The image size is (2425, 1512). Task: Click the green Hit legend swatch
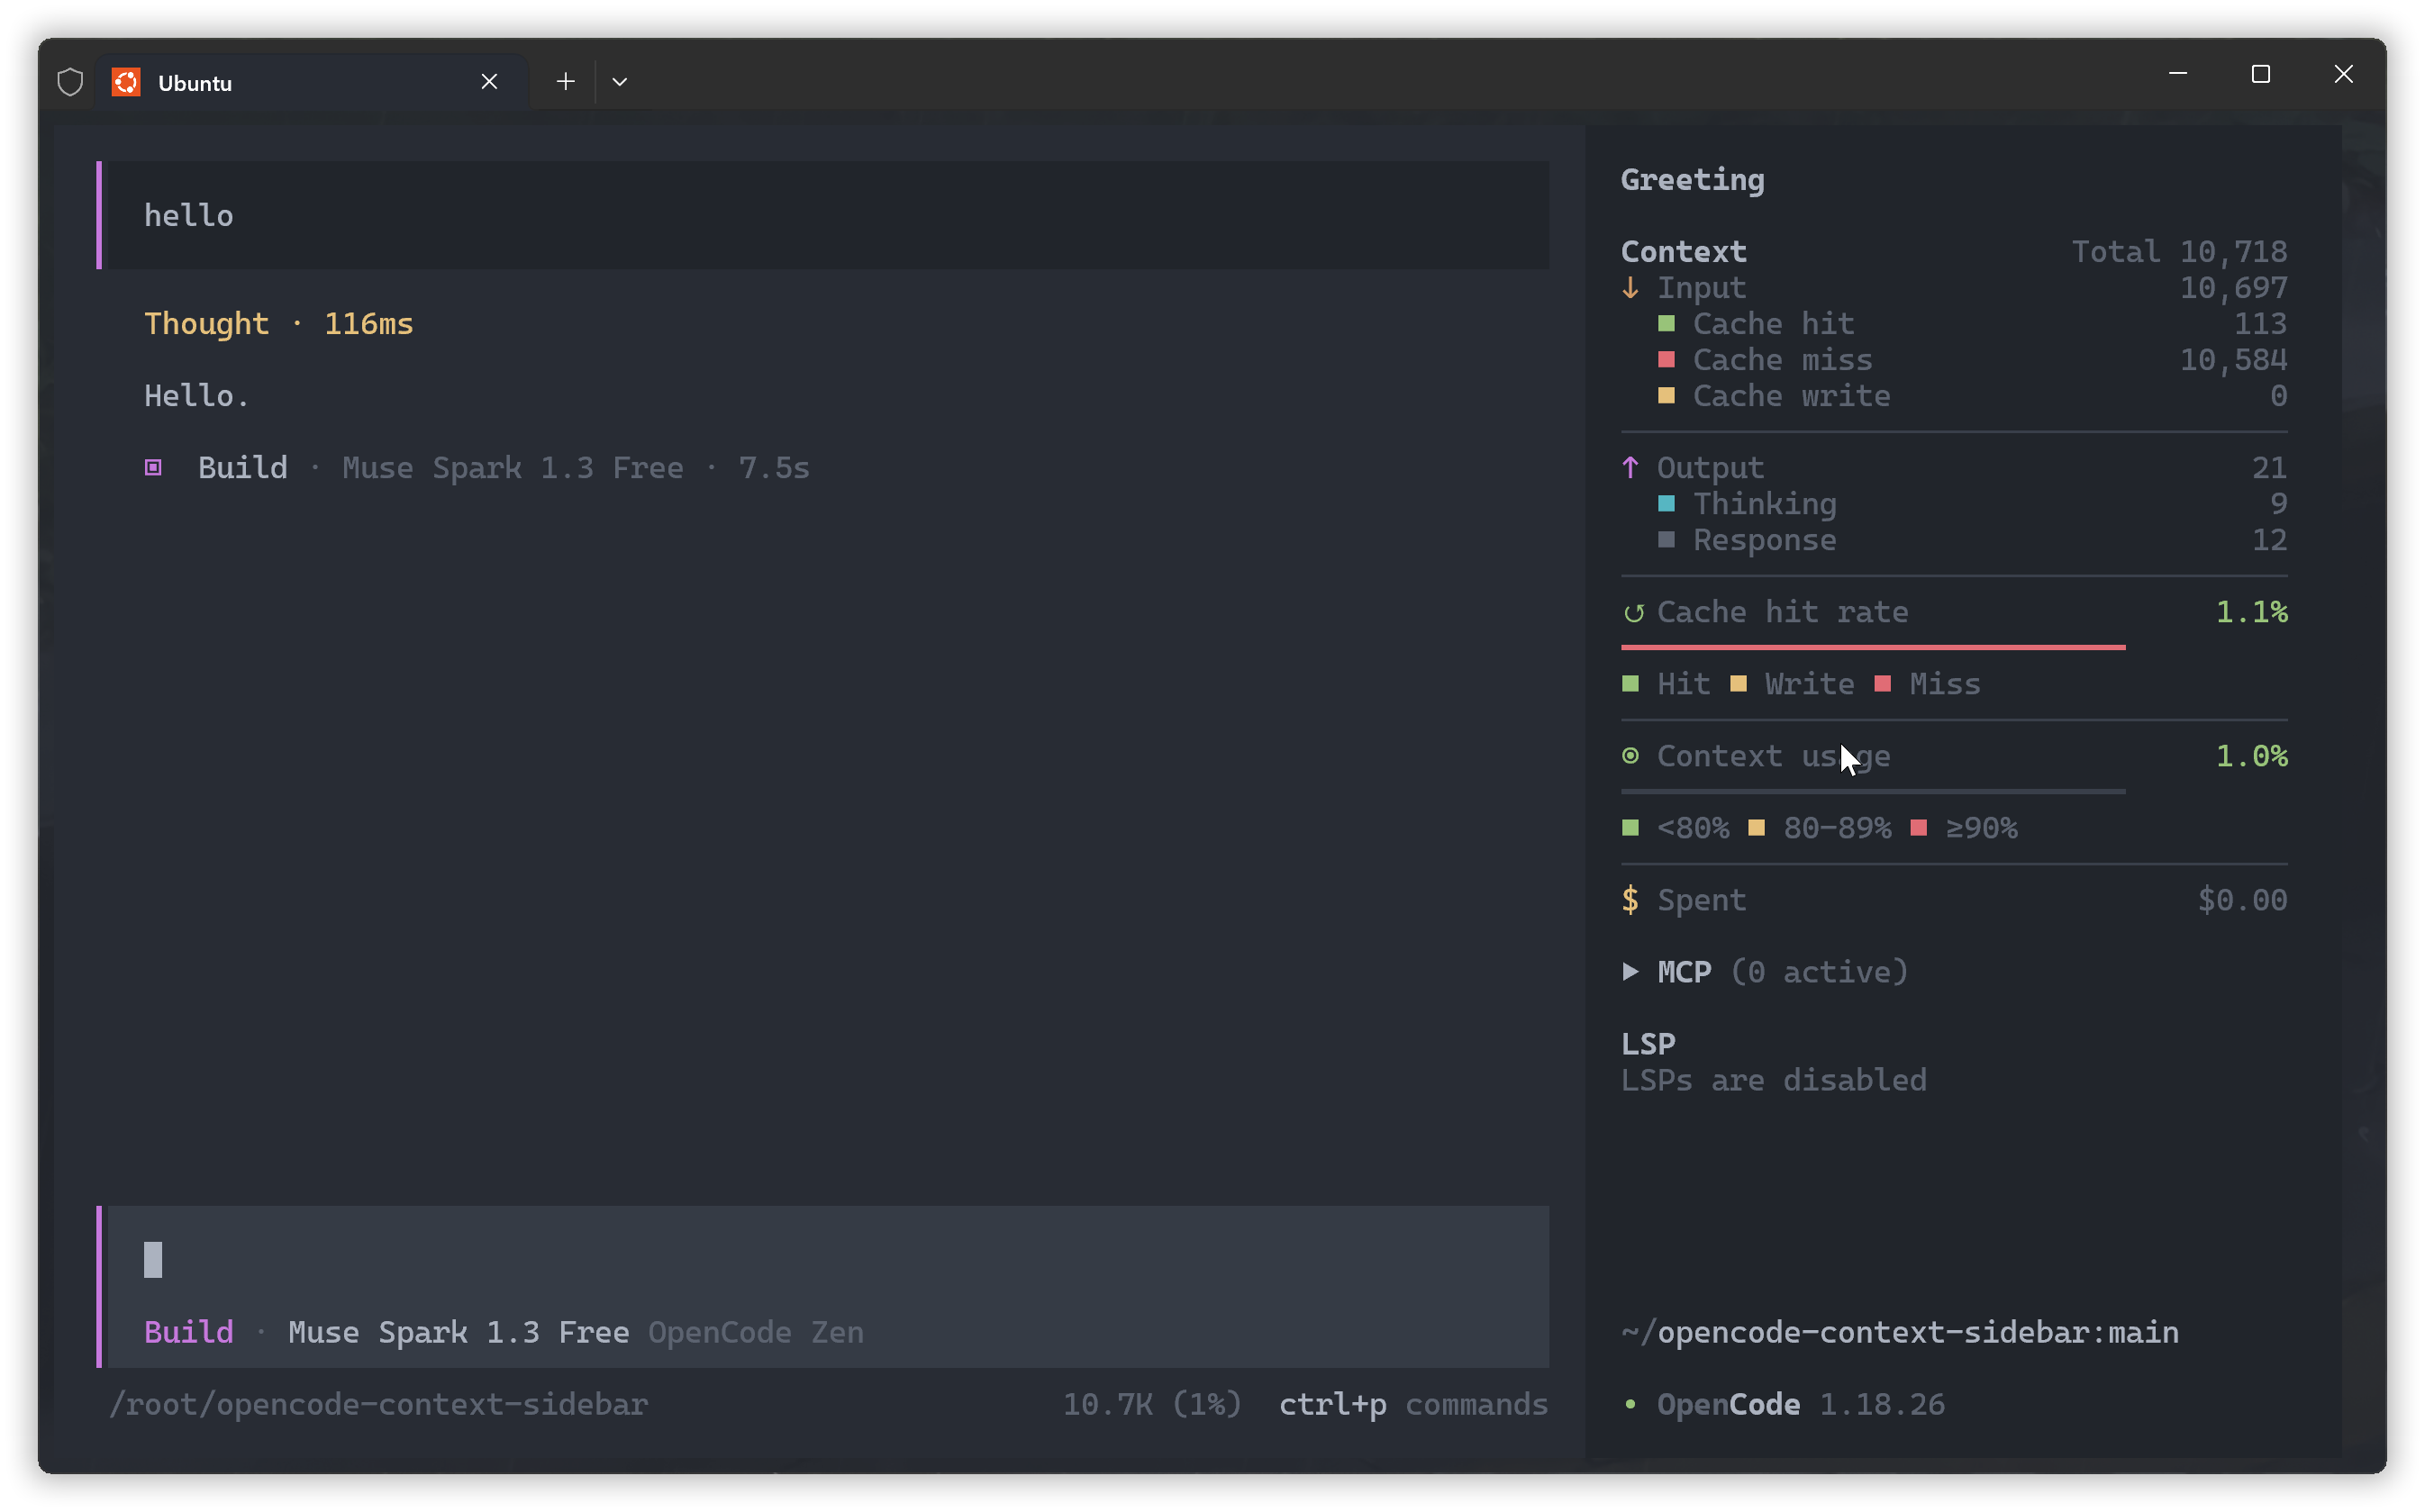(1630, 684)
